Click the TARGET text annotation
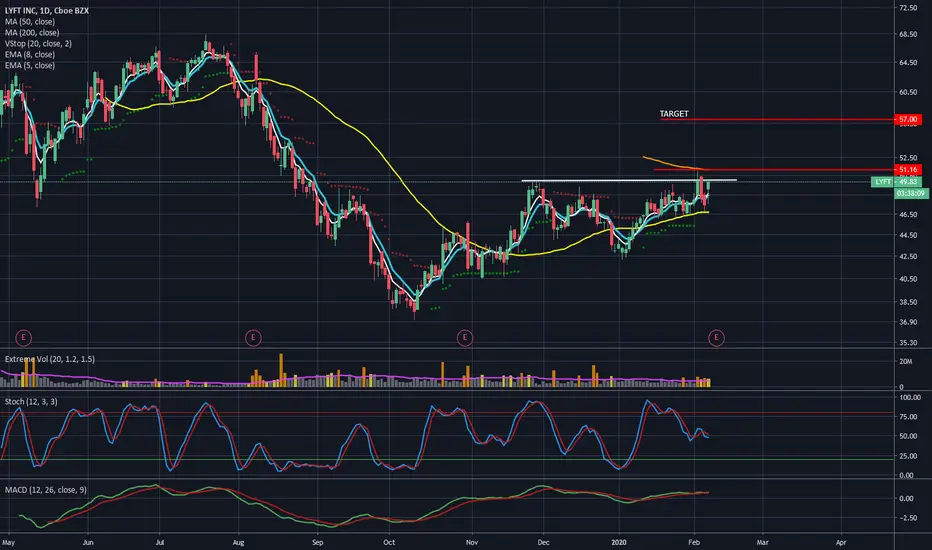Viewport: 932px width, 550px height. point(674,114)
